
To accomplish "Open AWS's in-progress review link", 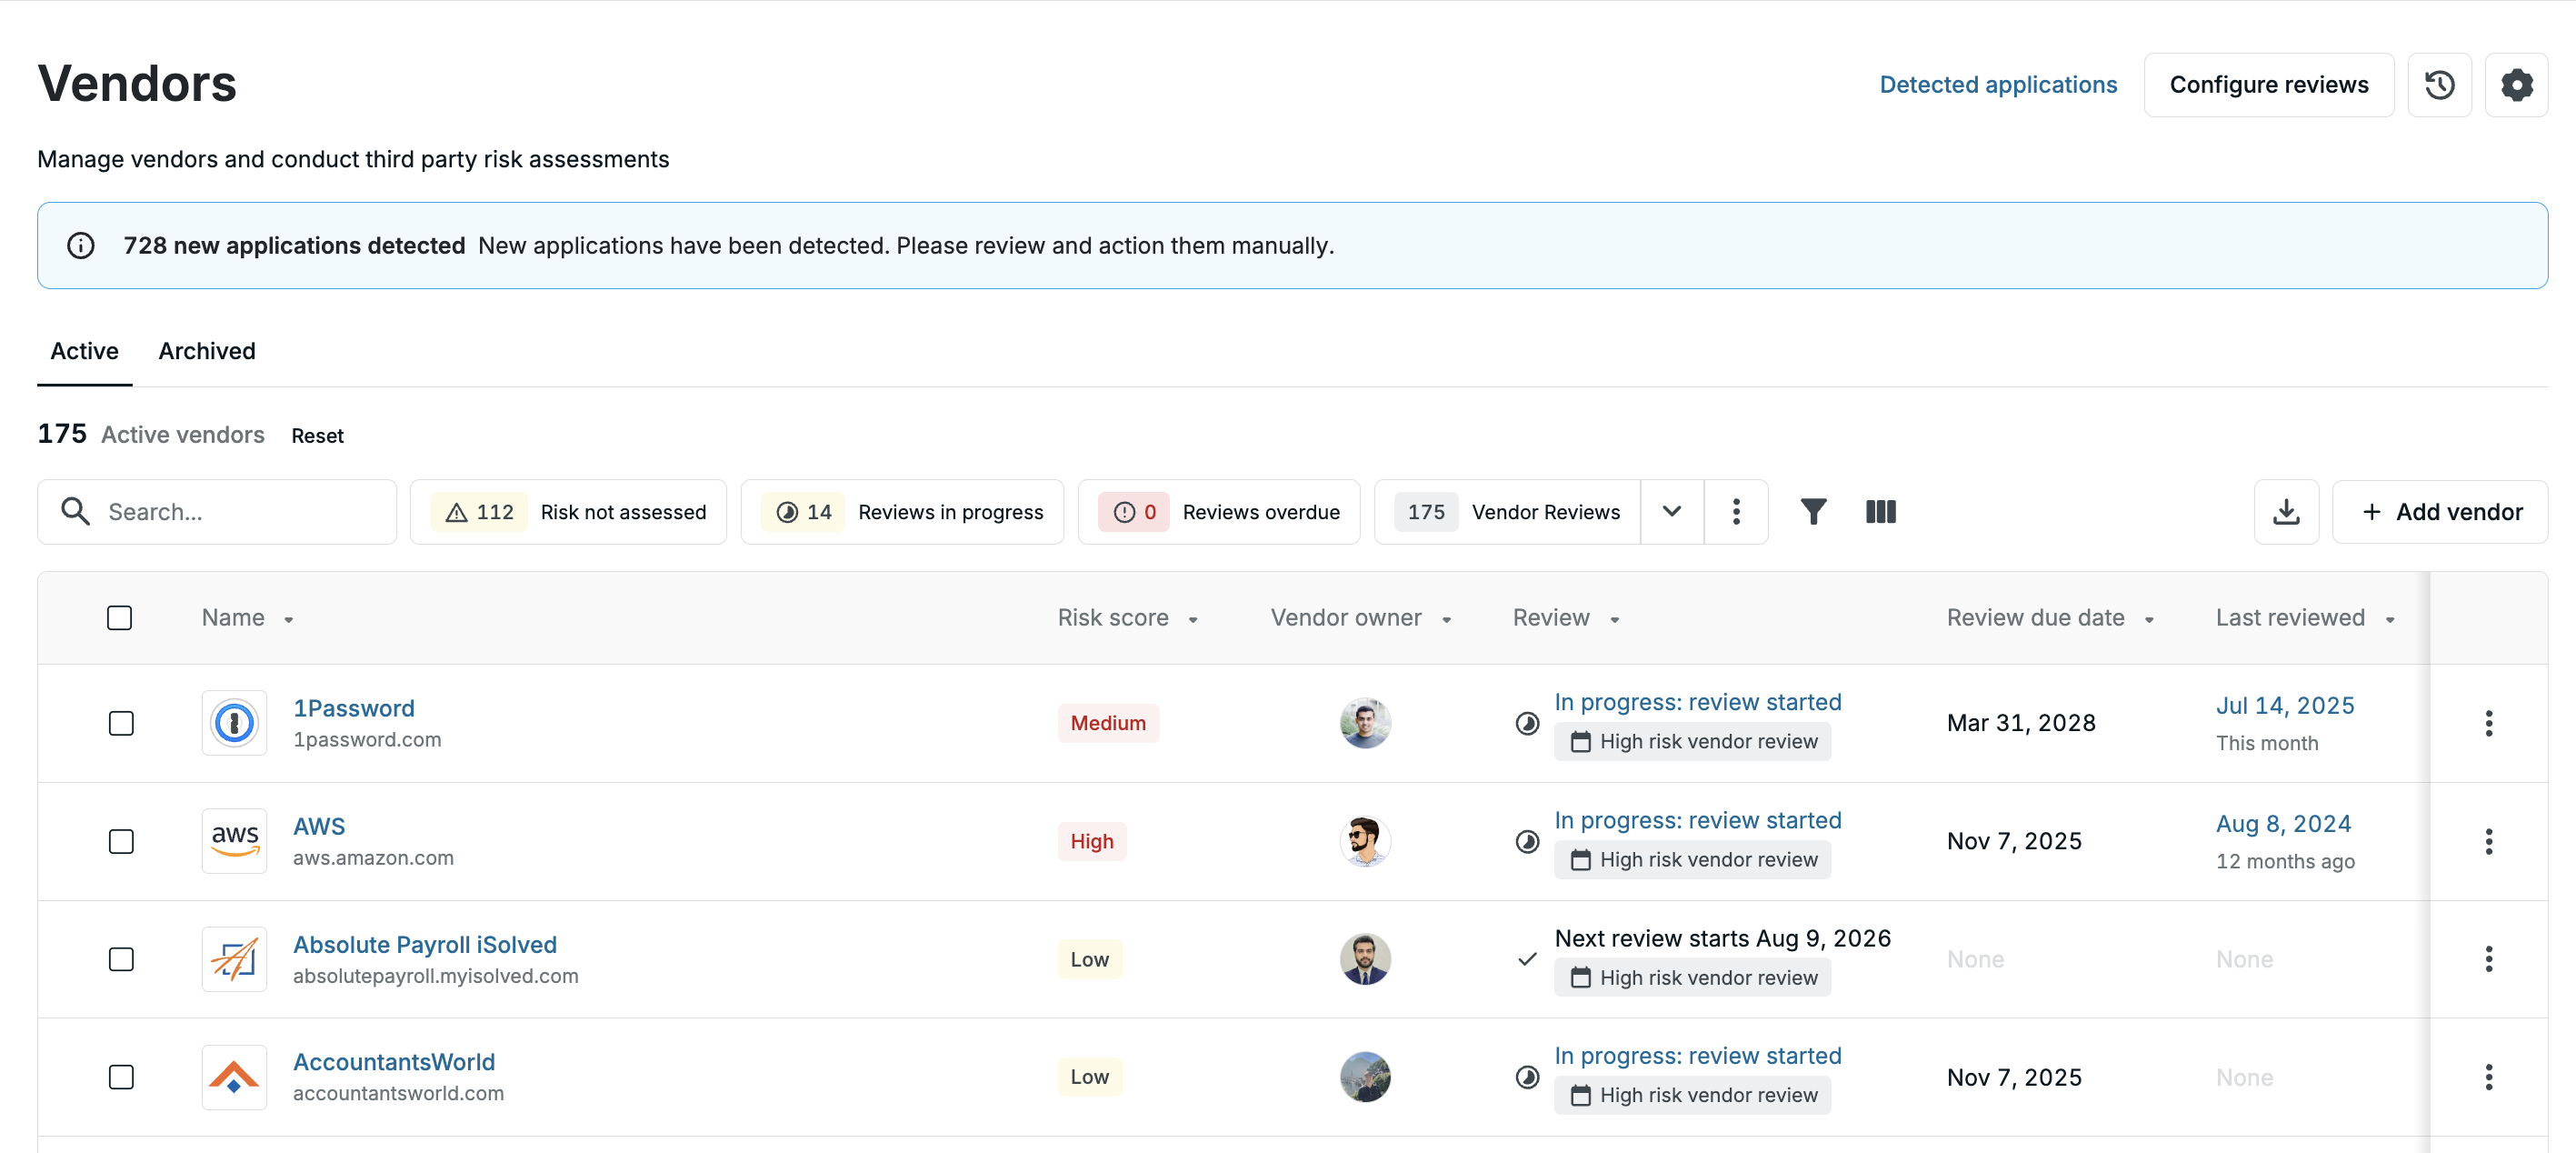I will pos(1697,820).
